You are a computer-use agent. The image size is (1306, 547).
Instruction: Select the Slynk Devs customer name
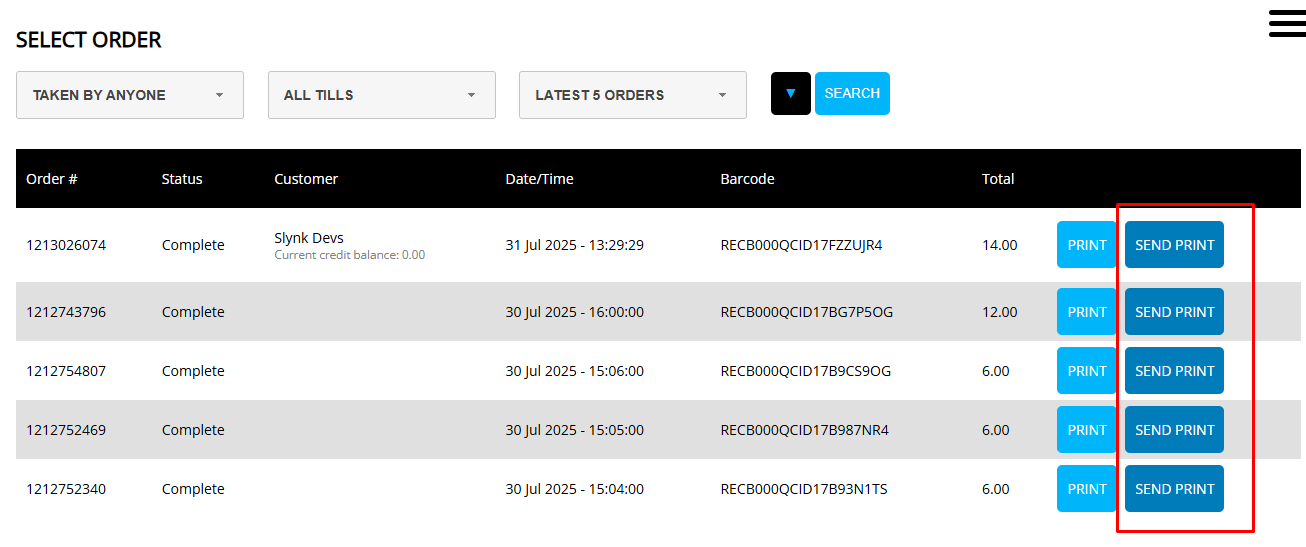tap(309, 238)
